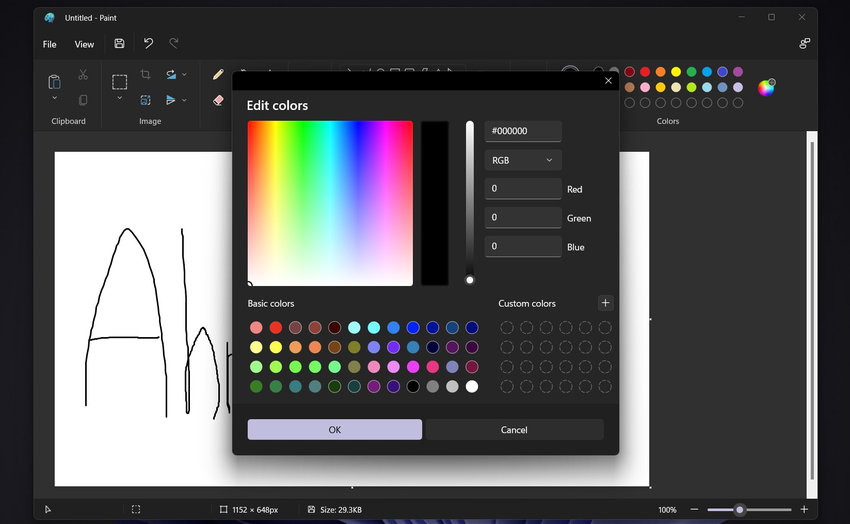The height and width of the screenshot is (524, 850).
Task: Select the Pencil tool
Action: 218,74
